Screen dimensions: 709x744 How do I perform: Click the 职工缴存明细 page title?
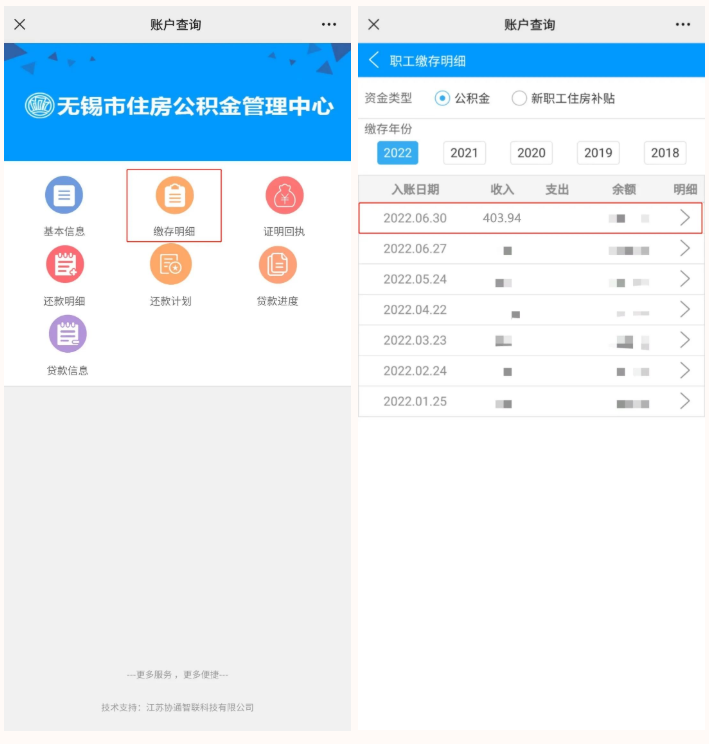(x=428, y=61)
